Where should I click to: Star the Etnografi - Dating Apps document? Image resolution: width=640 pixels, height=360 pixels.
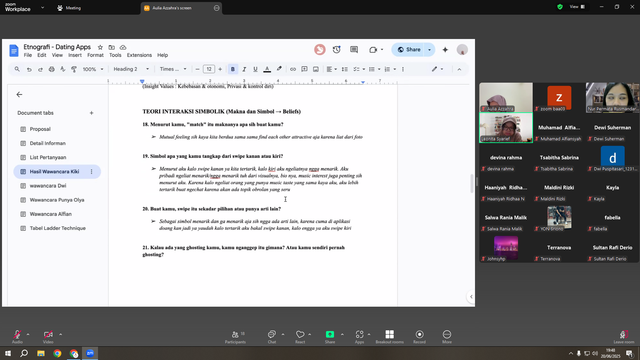click(100, 47)
